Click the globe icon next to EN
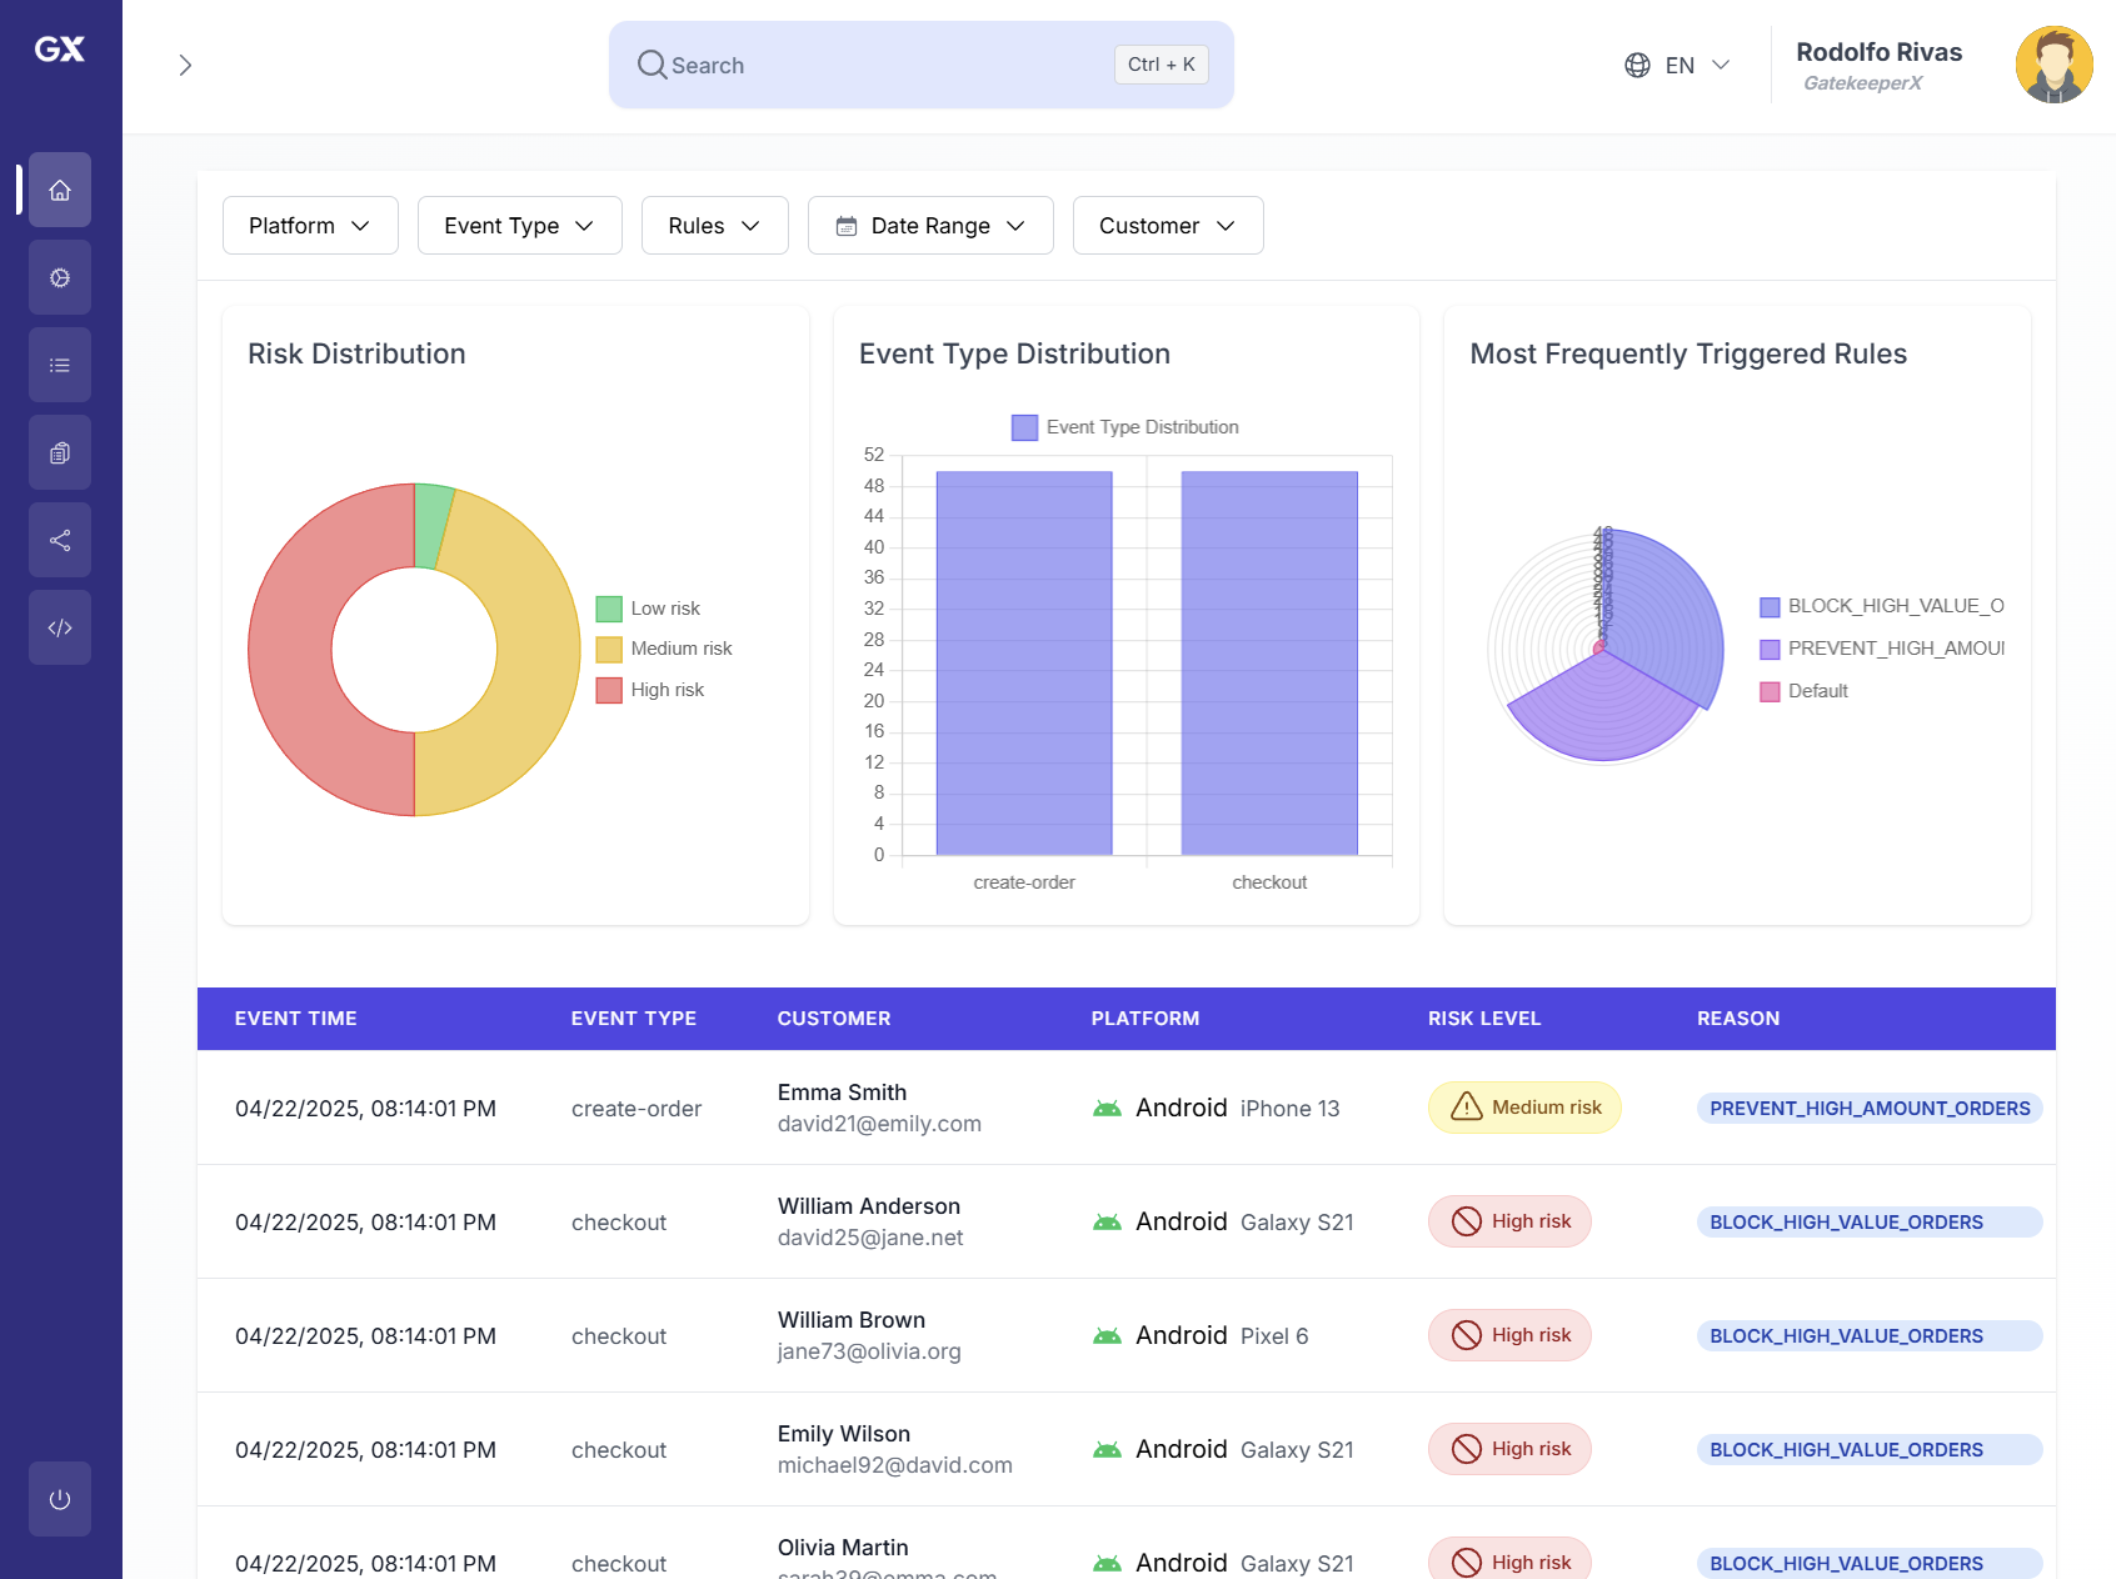 (1636, 64)
